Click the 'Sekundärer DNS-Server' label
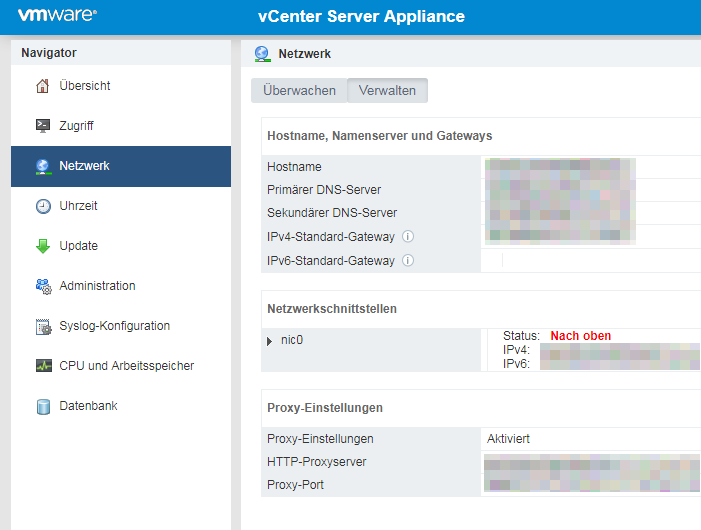701x530 pixels. pos(332,213)
